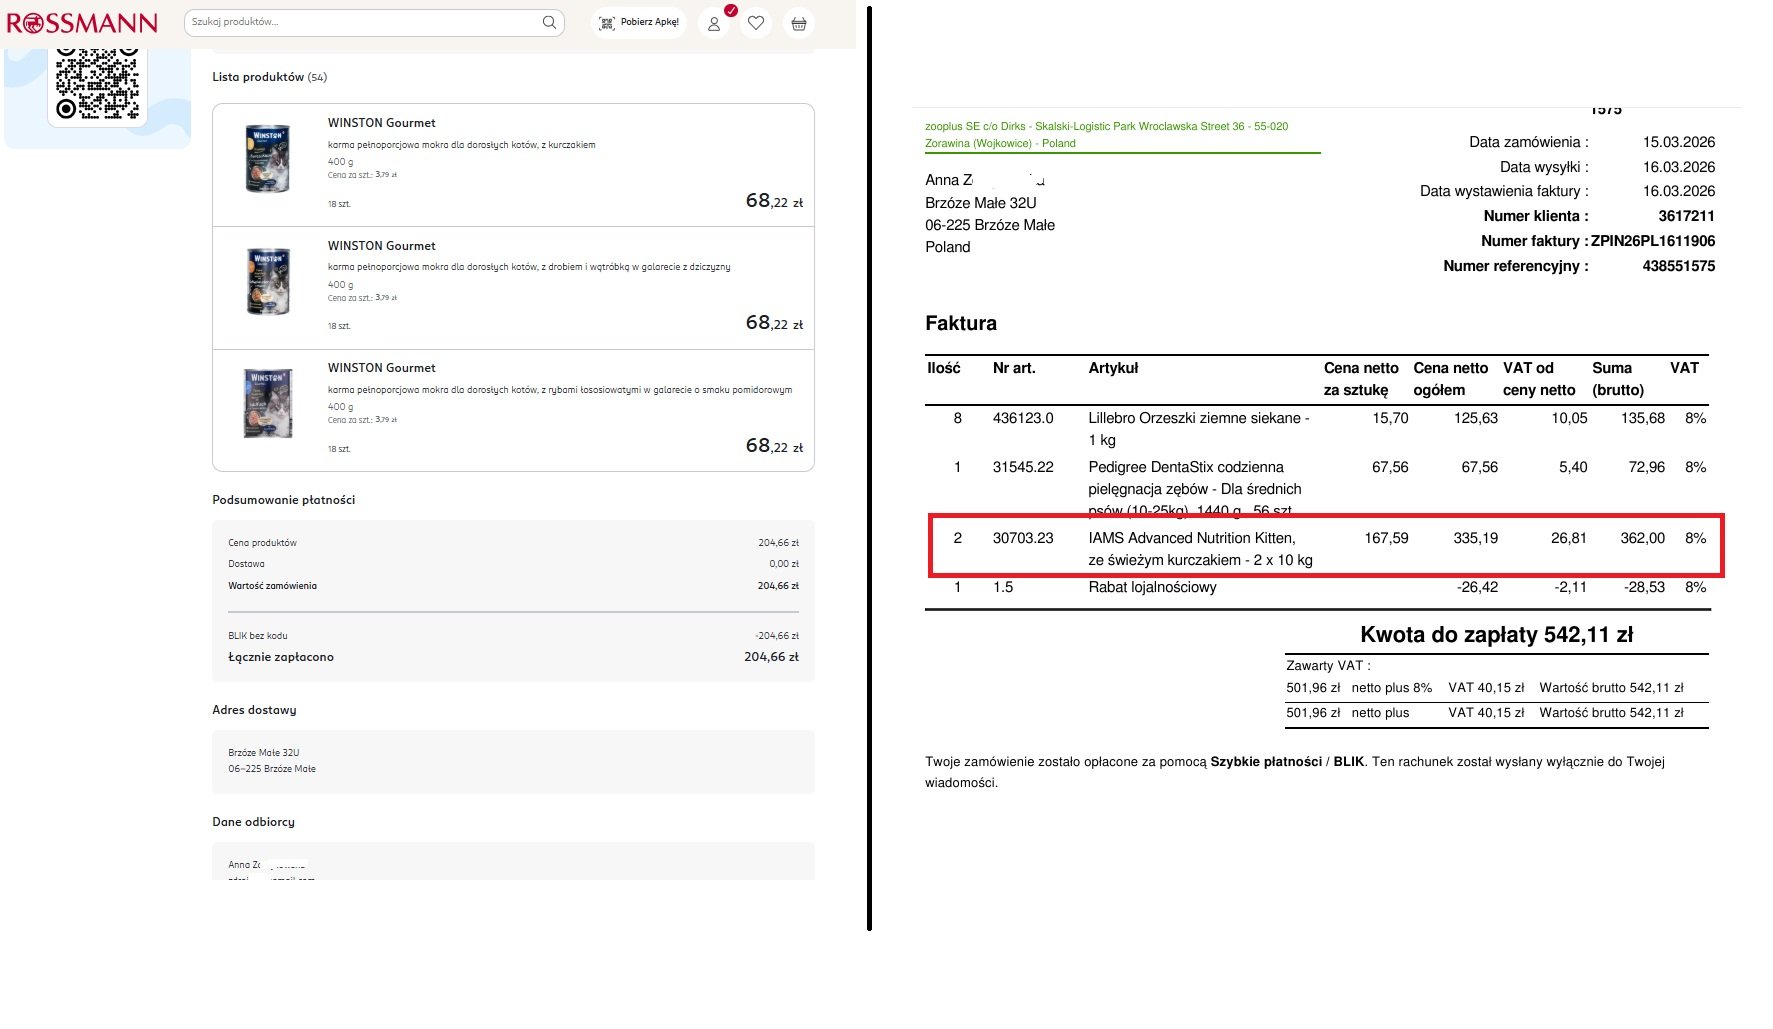This screenshot has width=1773, height=1029.
Task: Select 'BLIK bez kodu' payment label
Action: tap(257, 636)
